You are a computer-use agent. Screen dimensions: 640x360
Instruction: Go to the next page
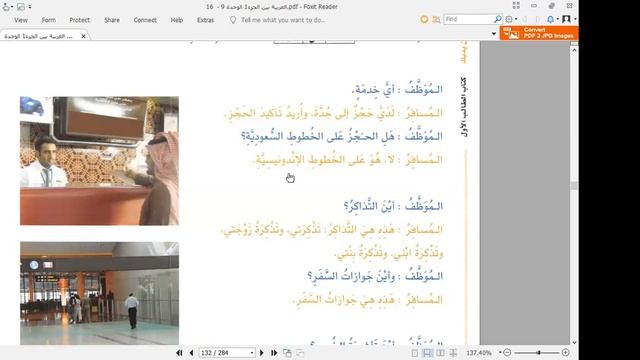262,353
